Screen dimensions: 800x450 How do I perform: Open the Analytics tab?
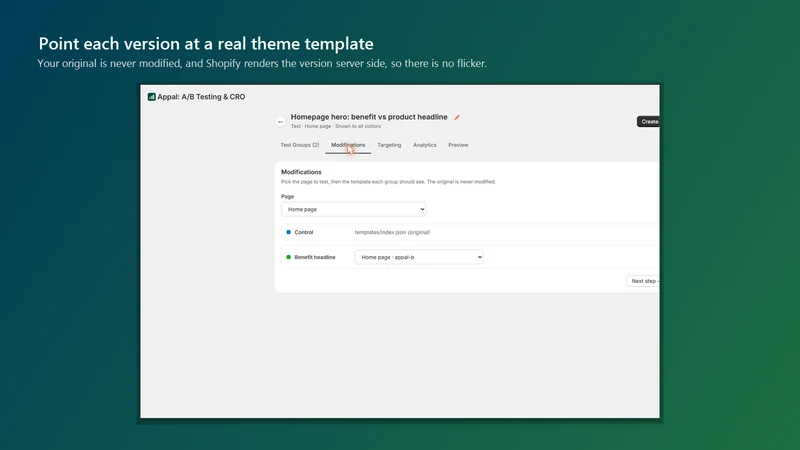tap(424, 145)
